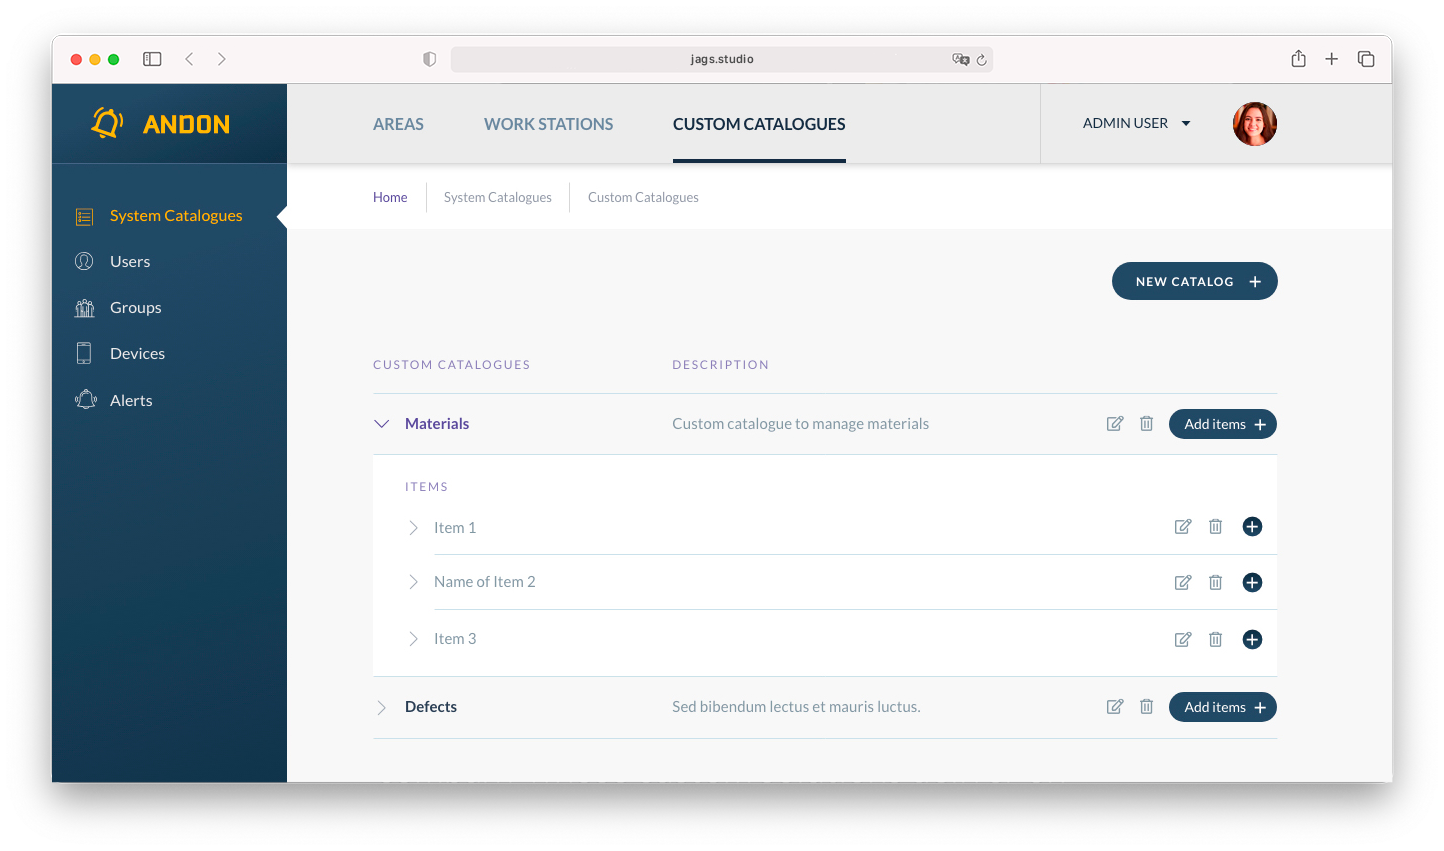Click Add items button for Defects
The image size is (1444, 851).
pos(1222,707)
